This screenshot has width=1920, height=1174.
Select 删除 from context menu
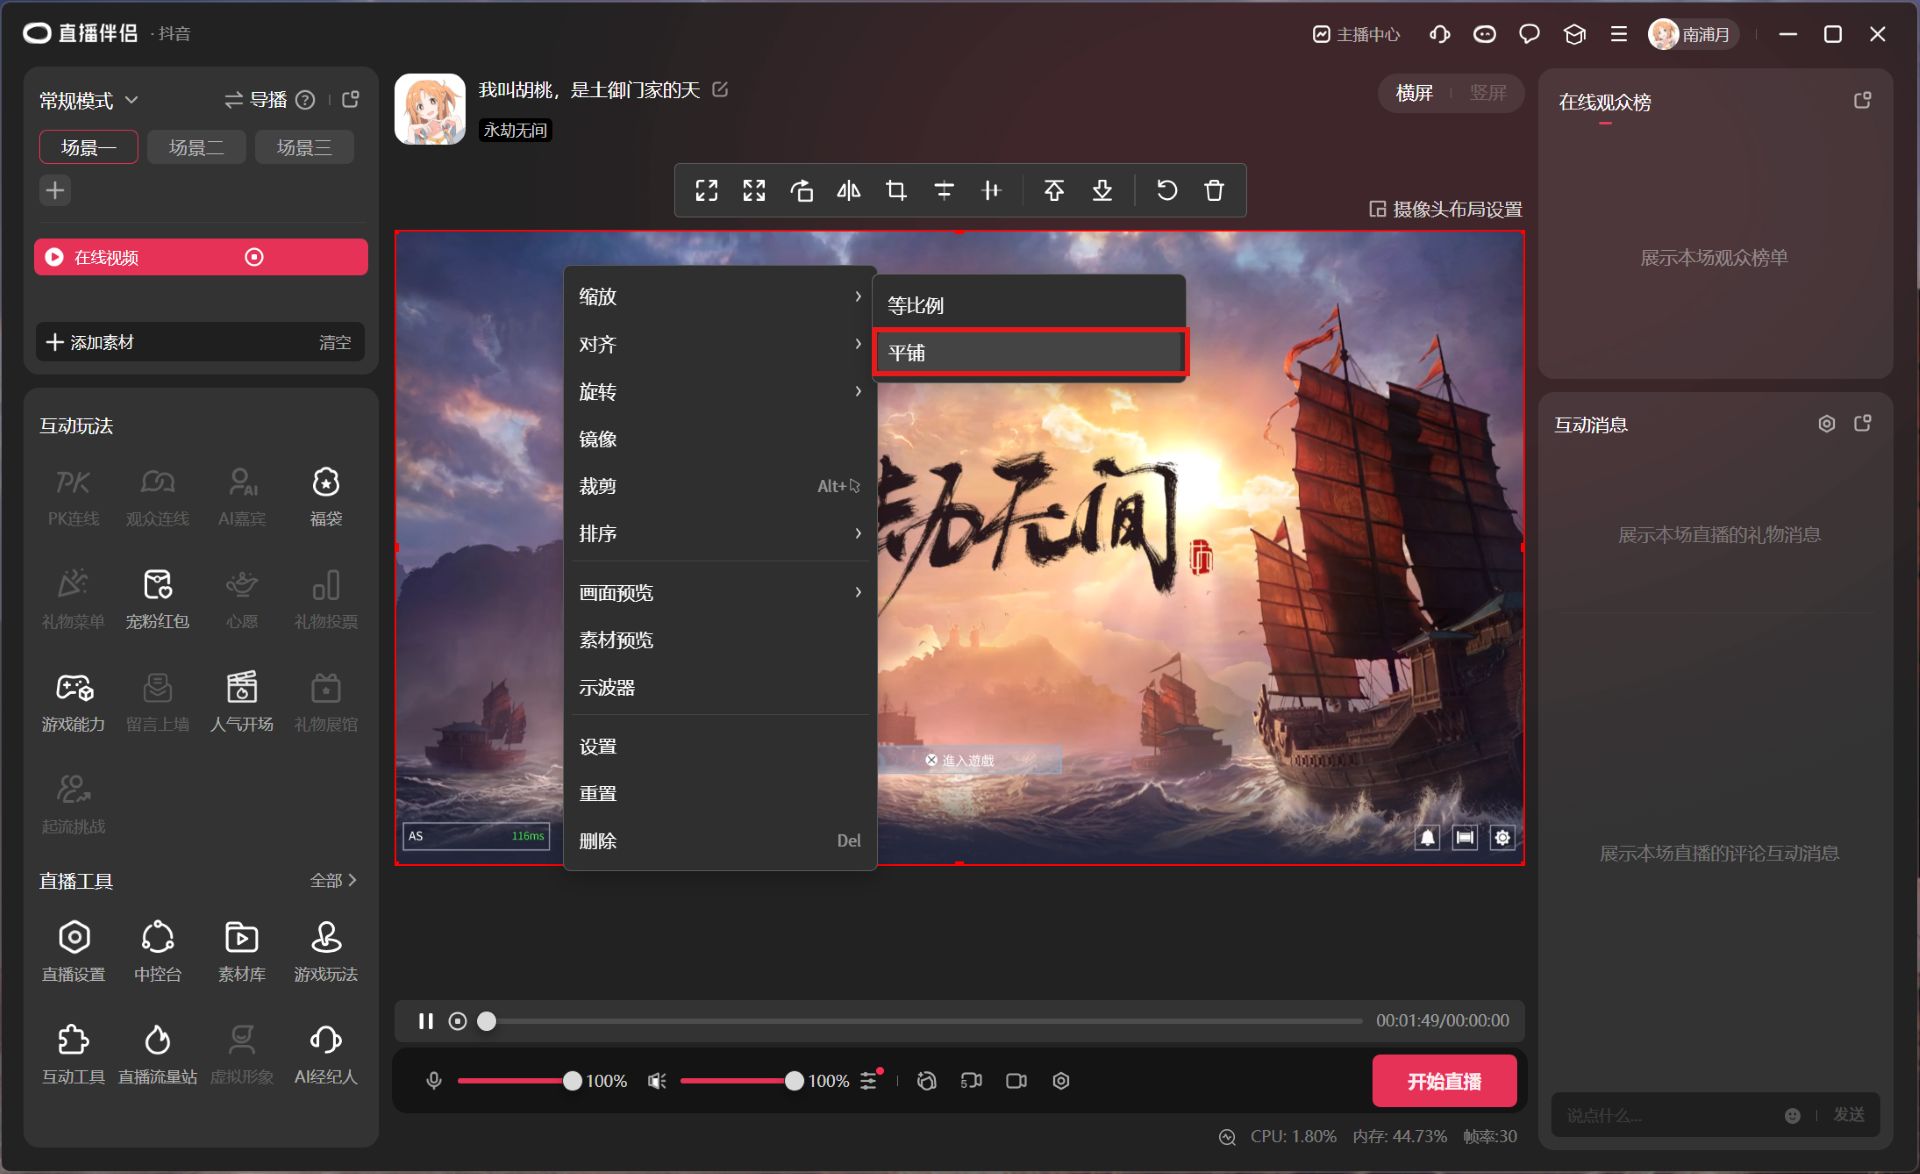click(x=720, y=841)
